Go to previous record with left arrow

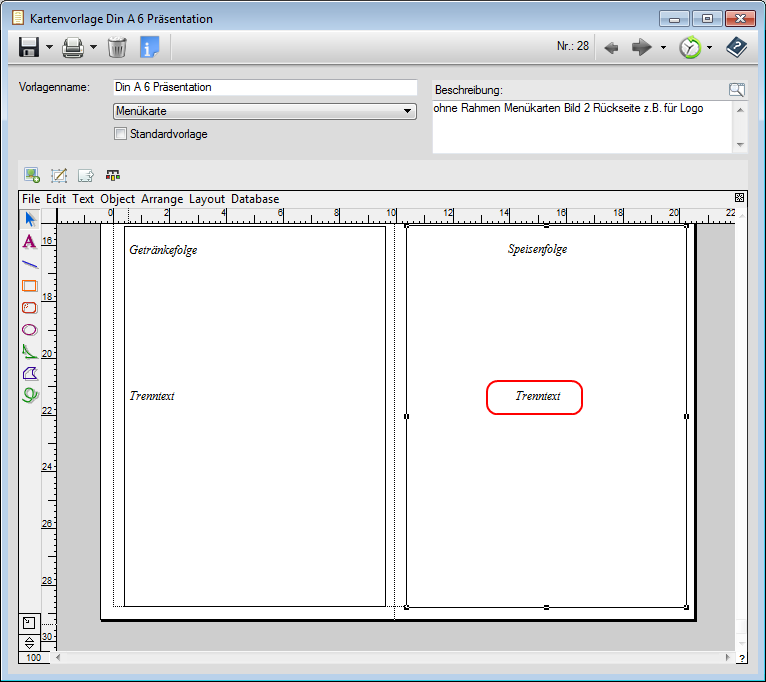(x=611, y=47)
